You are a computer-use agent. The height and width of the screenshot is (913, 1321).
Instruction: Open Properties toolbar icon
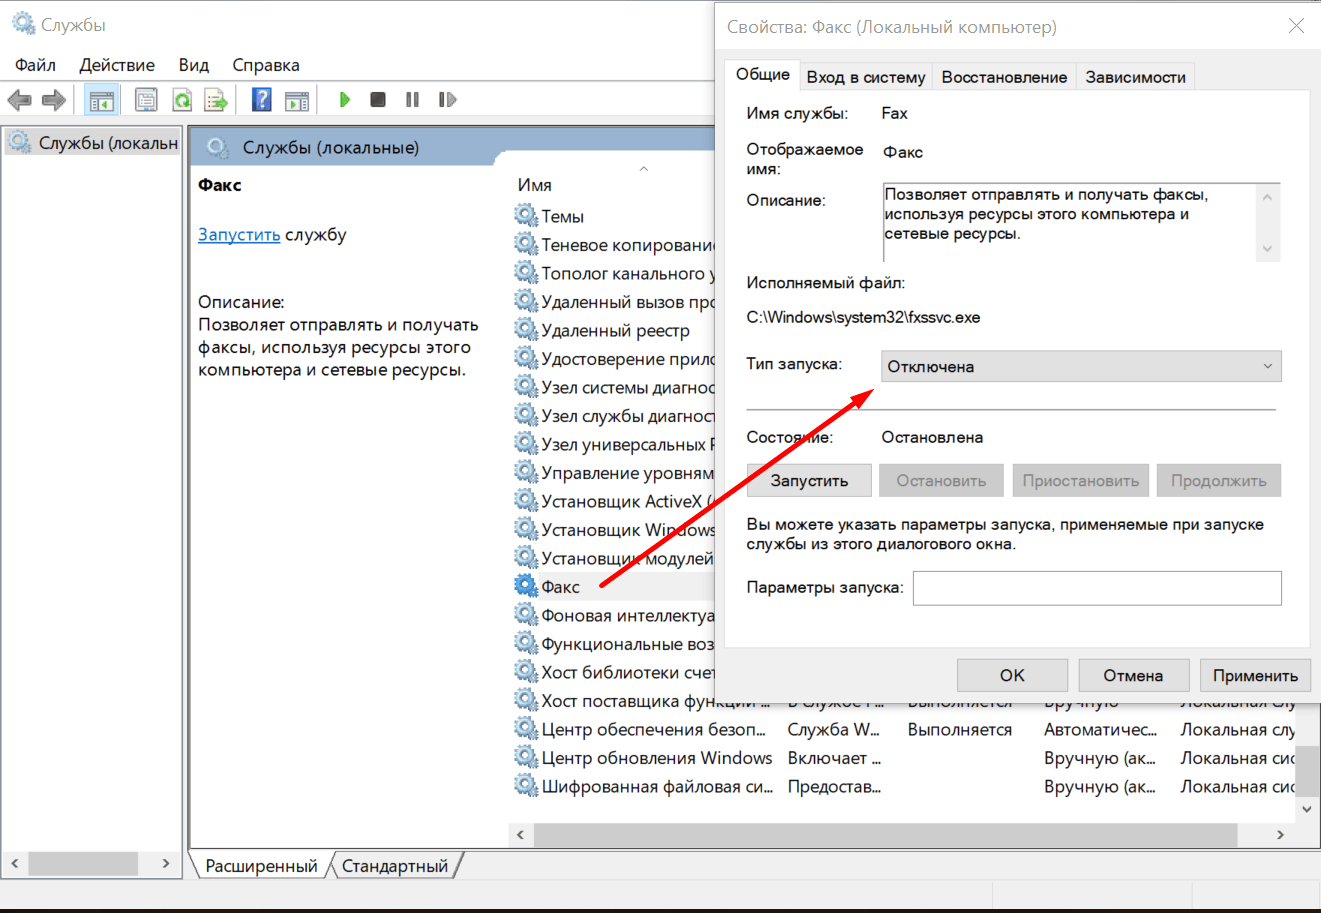(146, 100)
